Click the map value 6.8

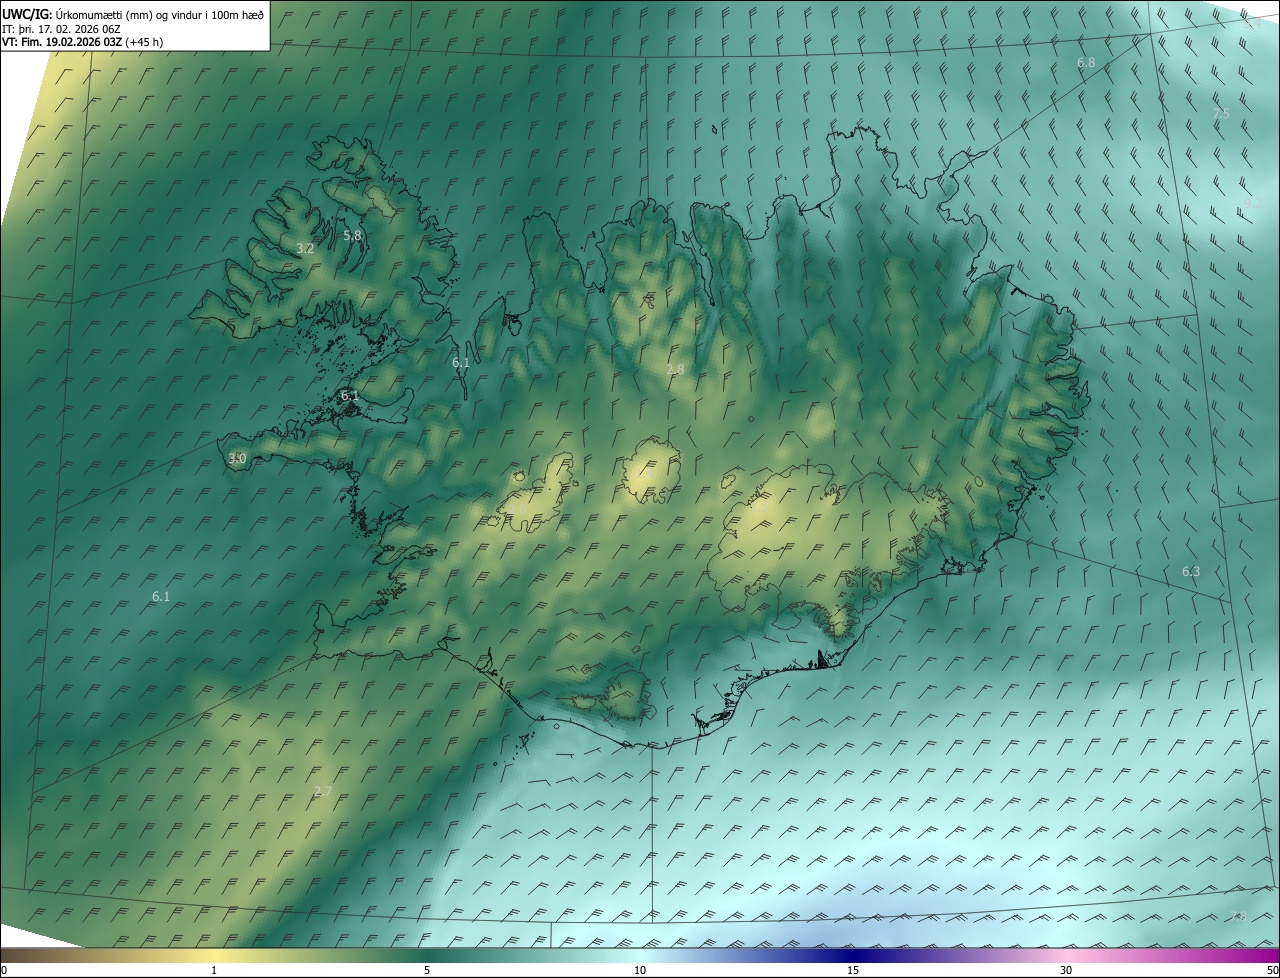click(x=1086, y=62)
